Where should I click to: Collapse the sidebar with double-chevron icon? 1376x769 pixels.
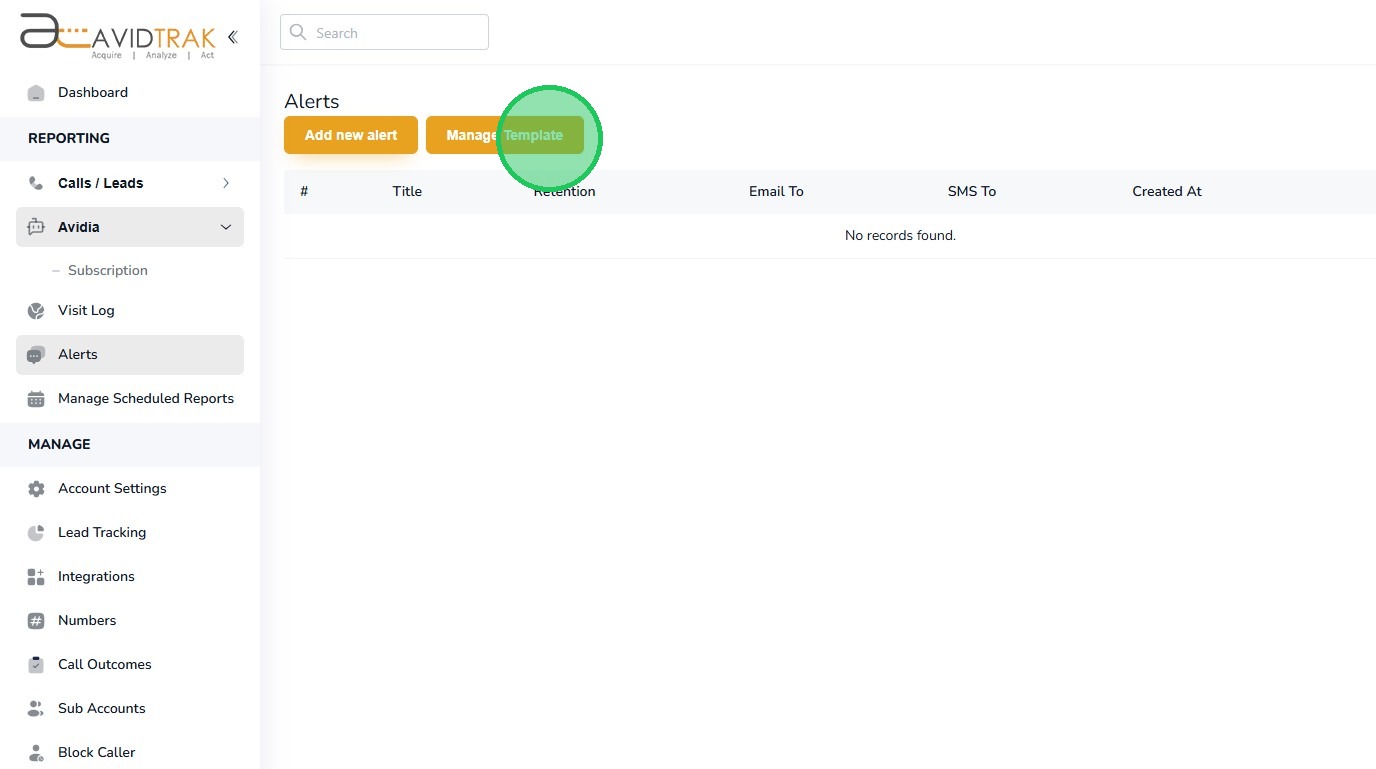pos(233,37)
